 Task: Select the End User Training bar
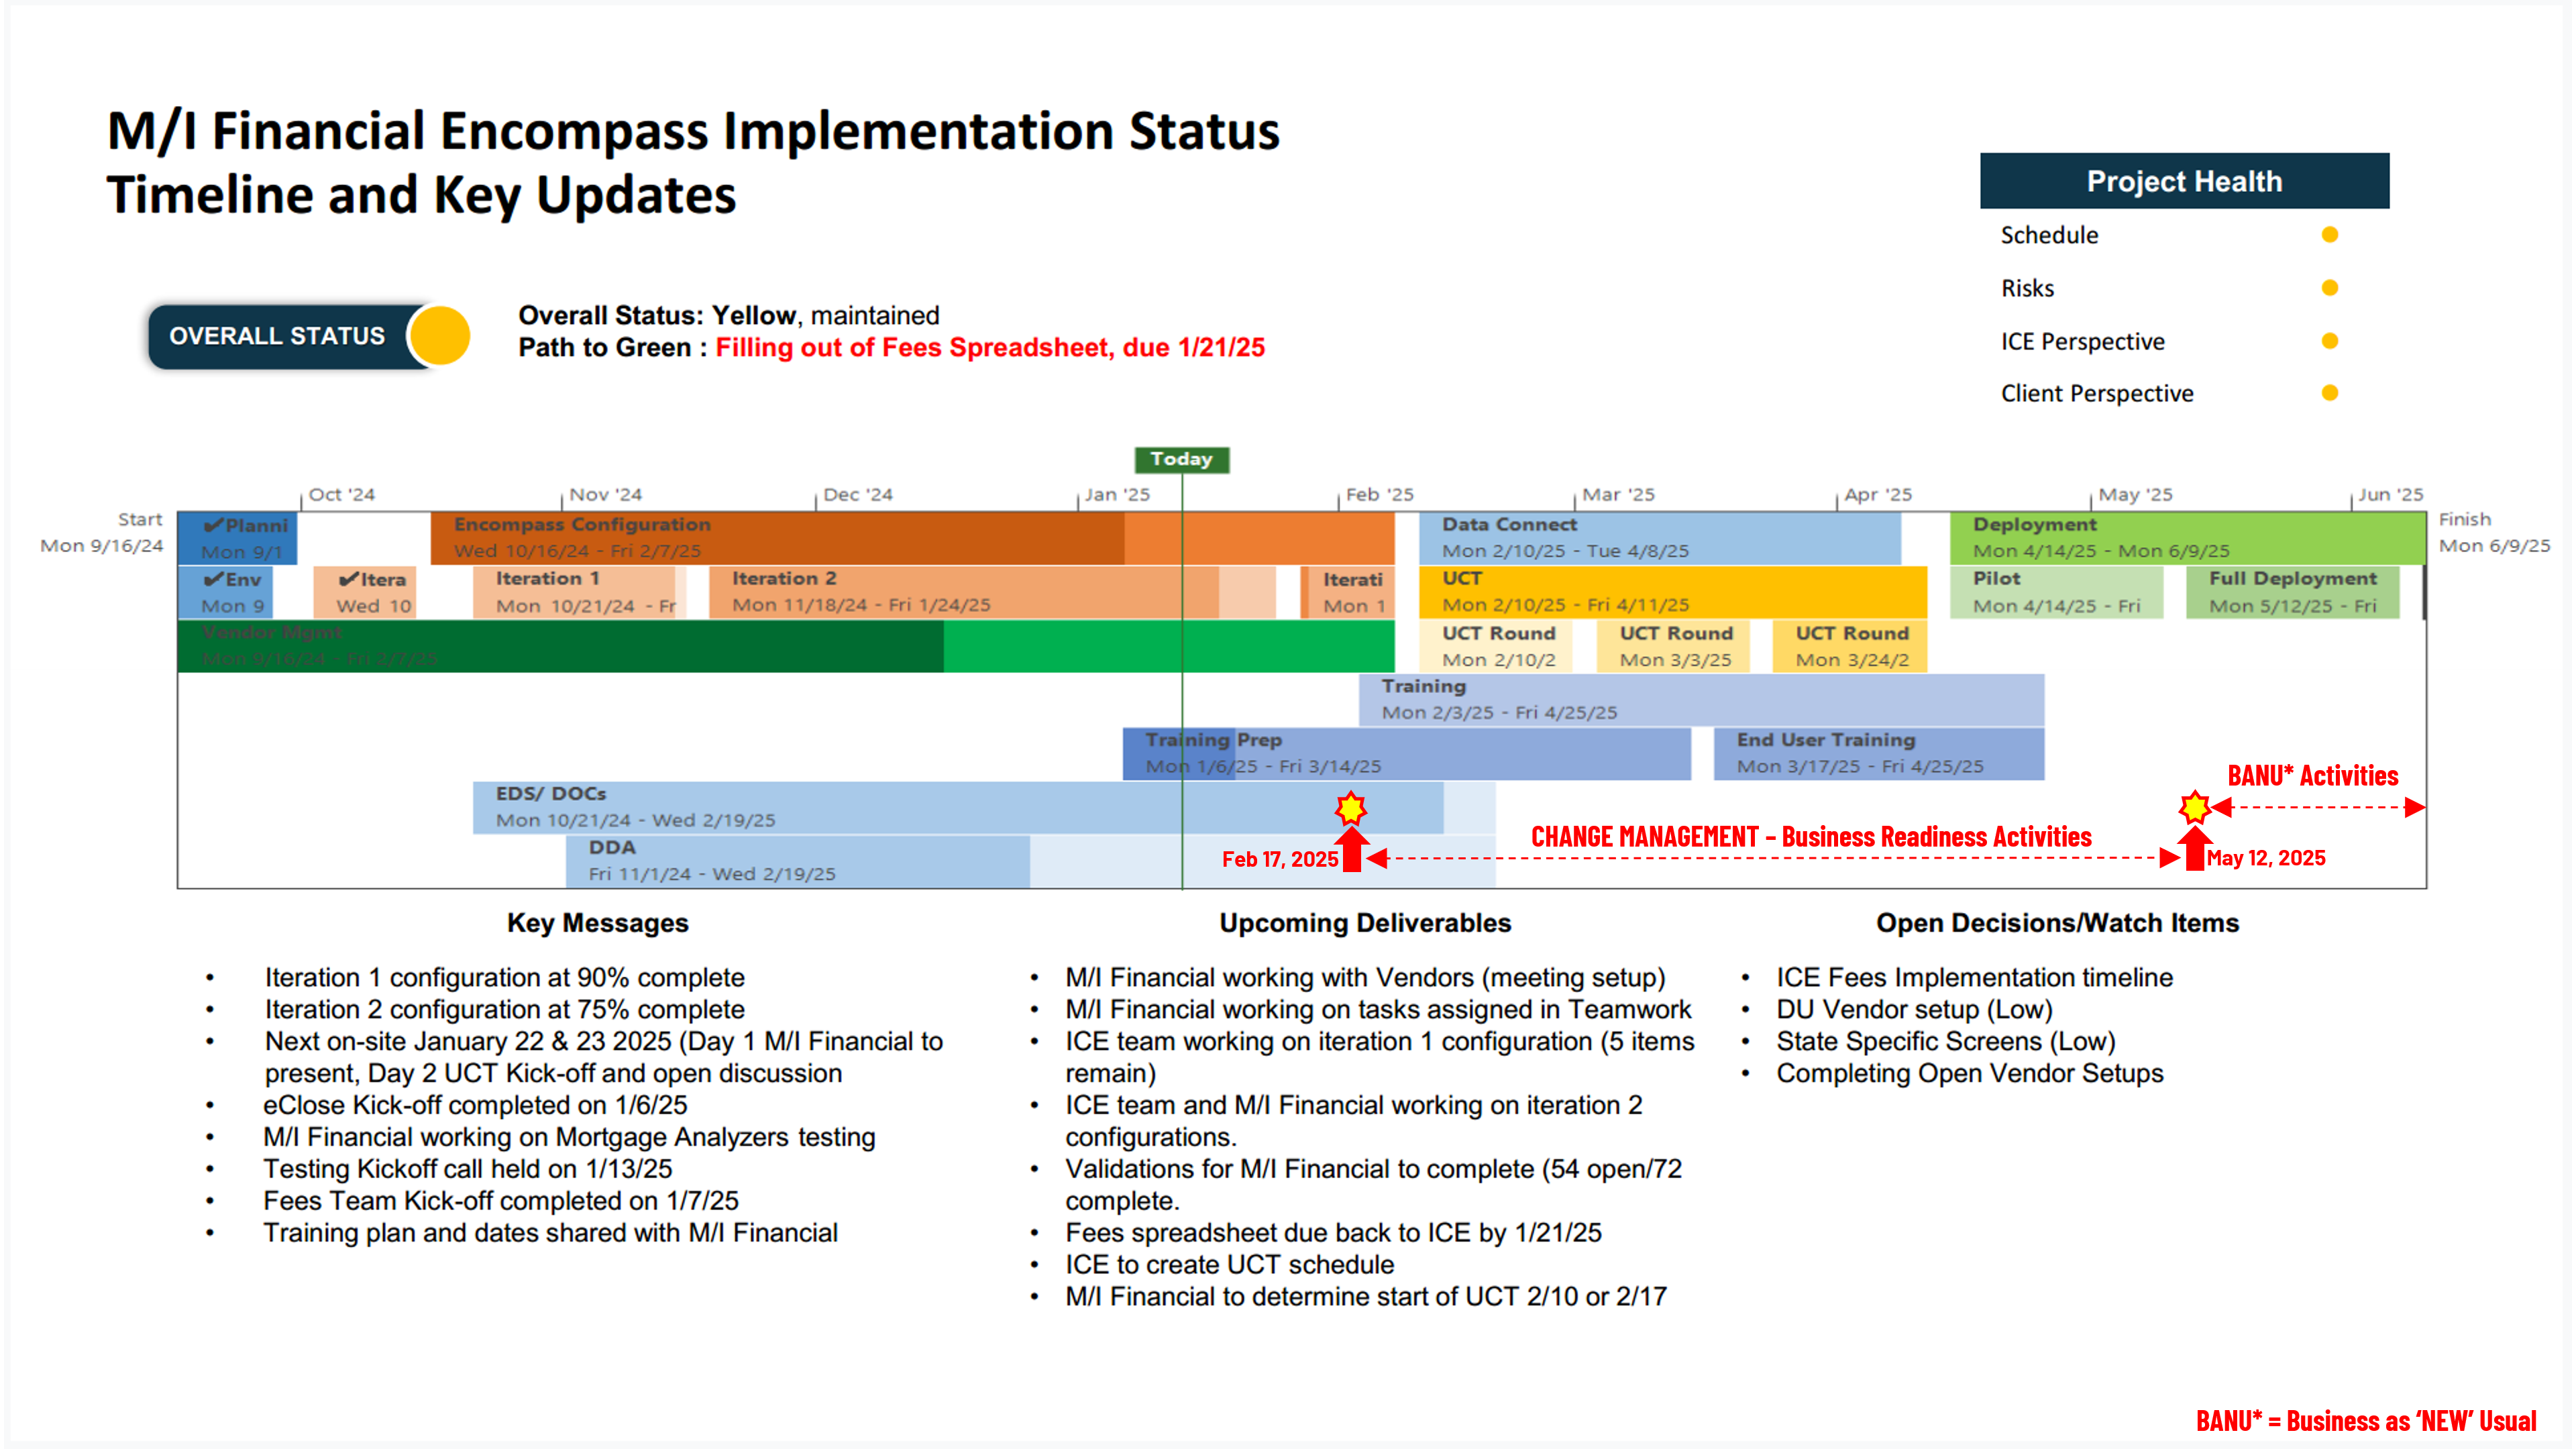tap(1878, 754)
